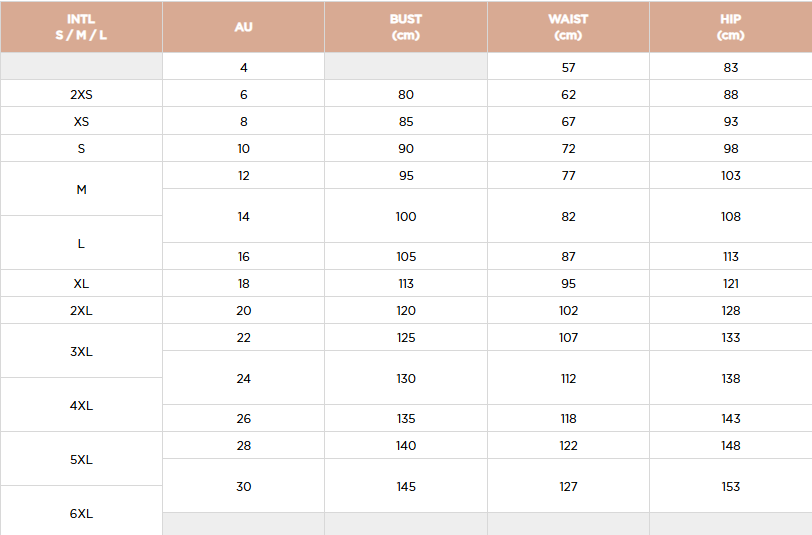Click the HIP (cm) column header

point(731,27)
